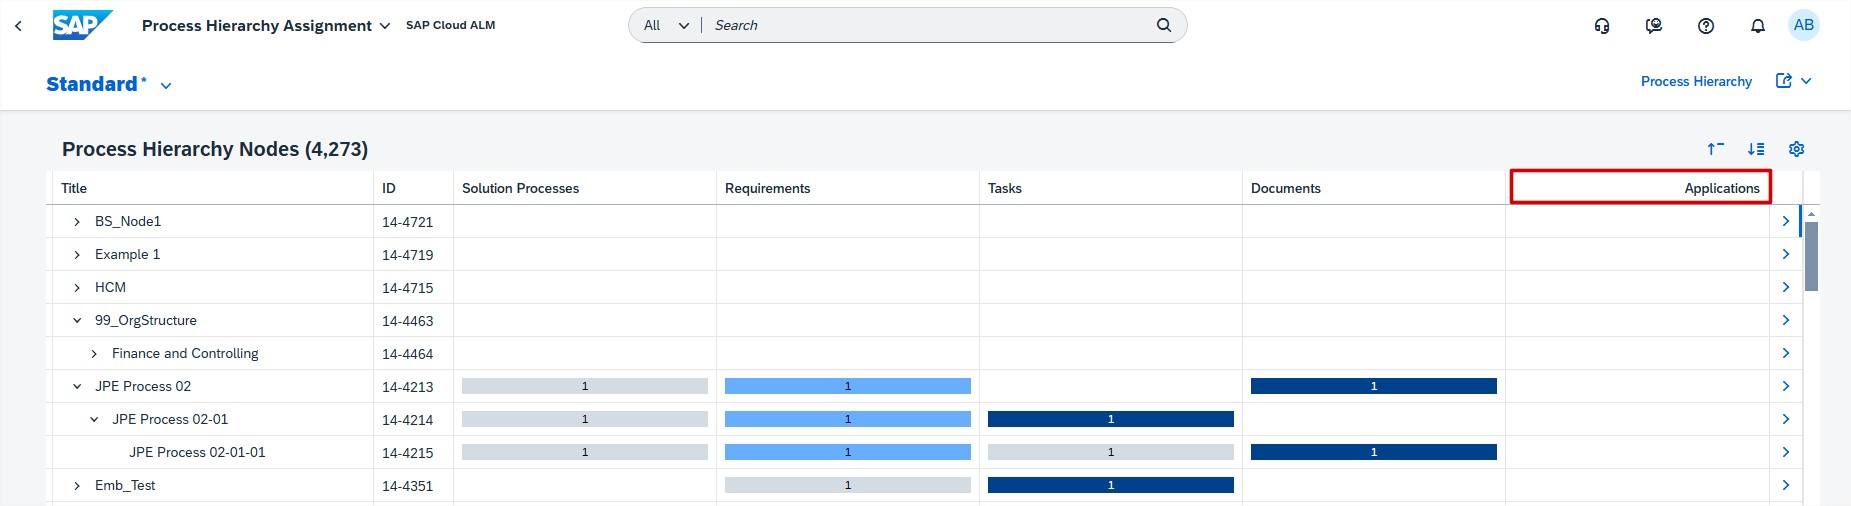
Task: Open the AB user profile avatar
Action: point(1803,26)
